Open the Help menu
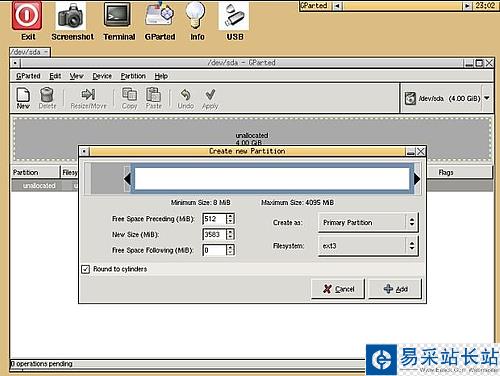Viewport: 500px width, 376px height. (161, 76)
